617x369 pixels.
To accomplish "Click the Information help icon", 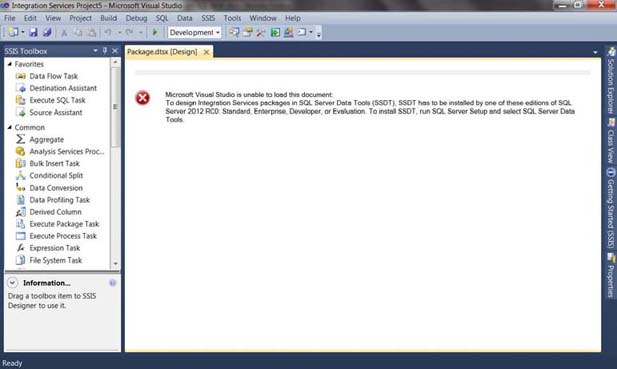I will [x=113, y=282].
